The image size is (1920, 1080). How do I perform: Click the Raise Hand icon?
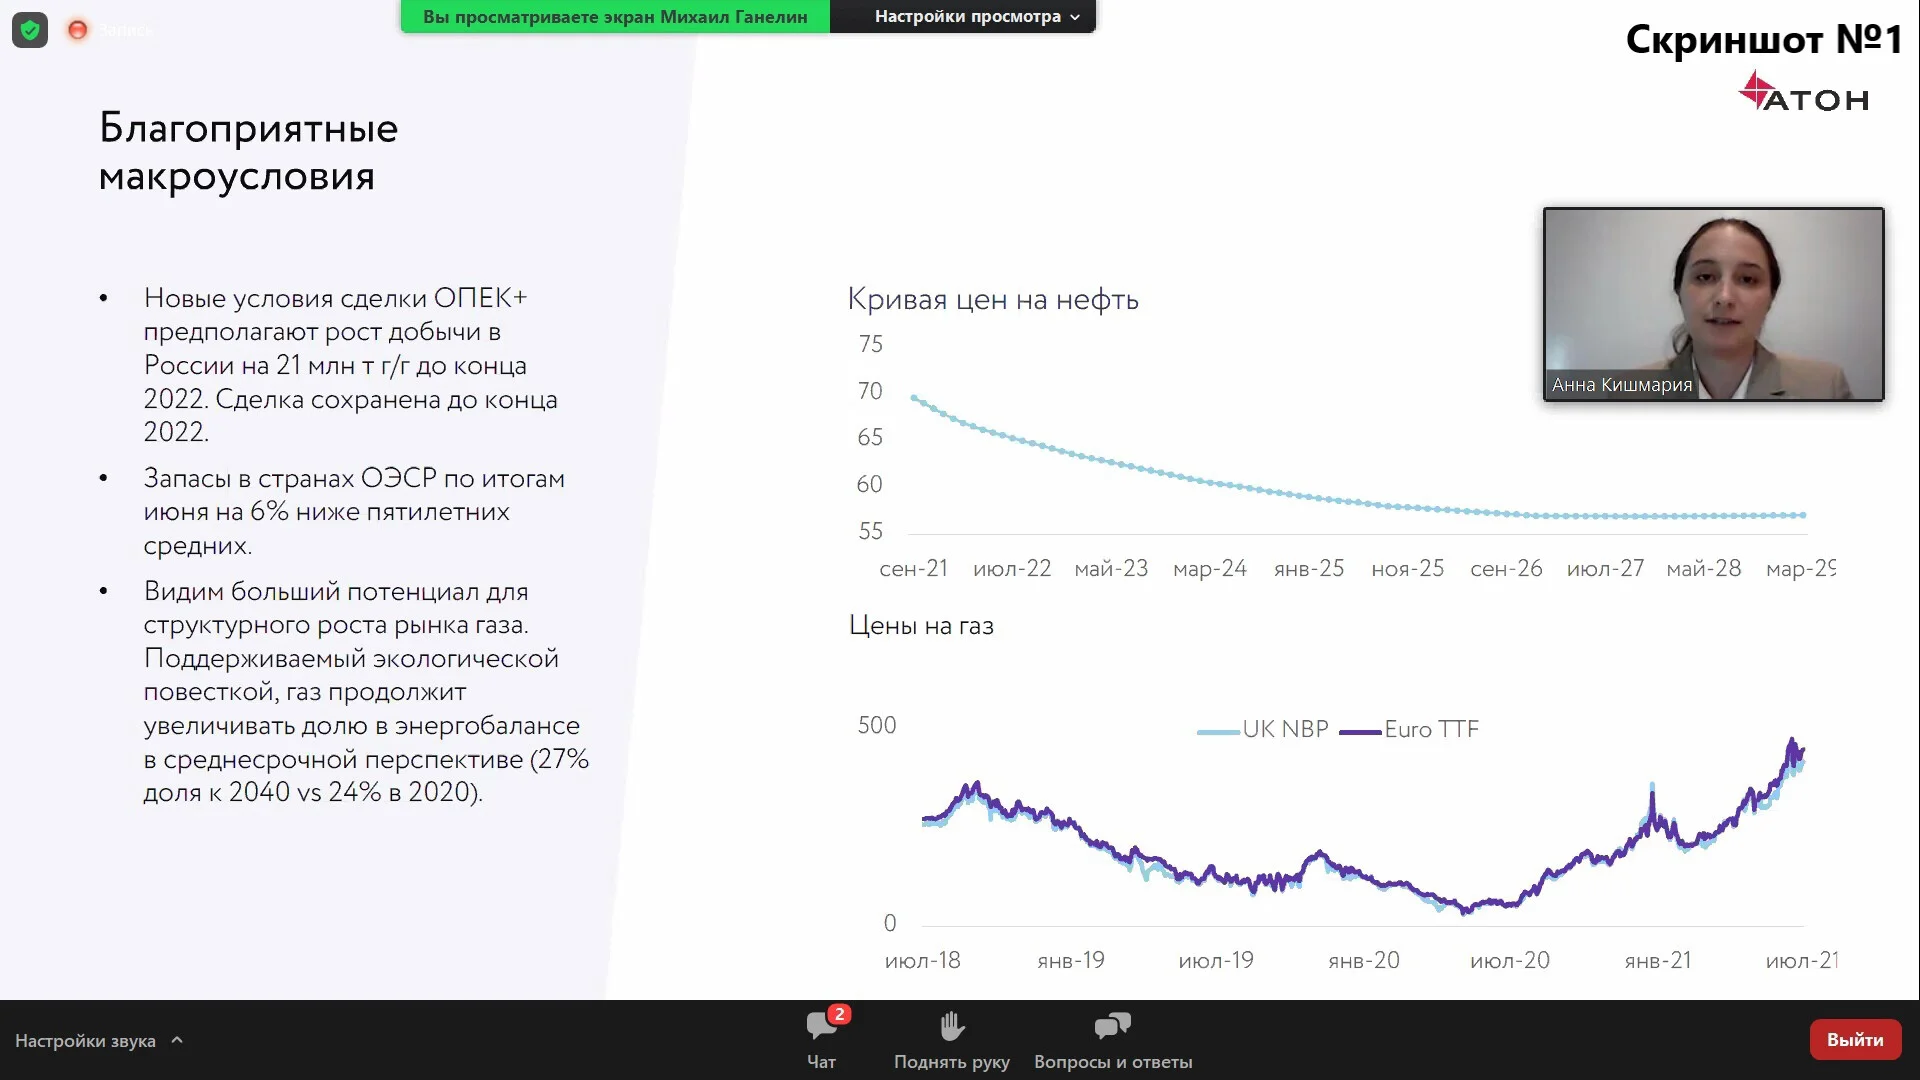coord(952,1026)
